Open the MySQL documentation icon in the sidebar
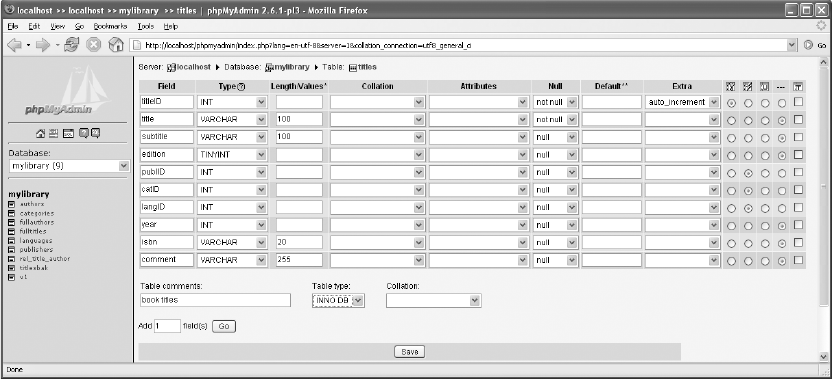Screen dimensions: 832x379 click(x=95, y=133)
